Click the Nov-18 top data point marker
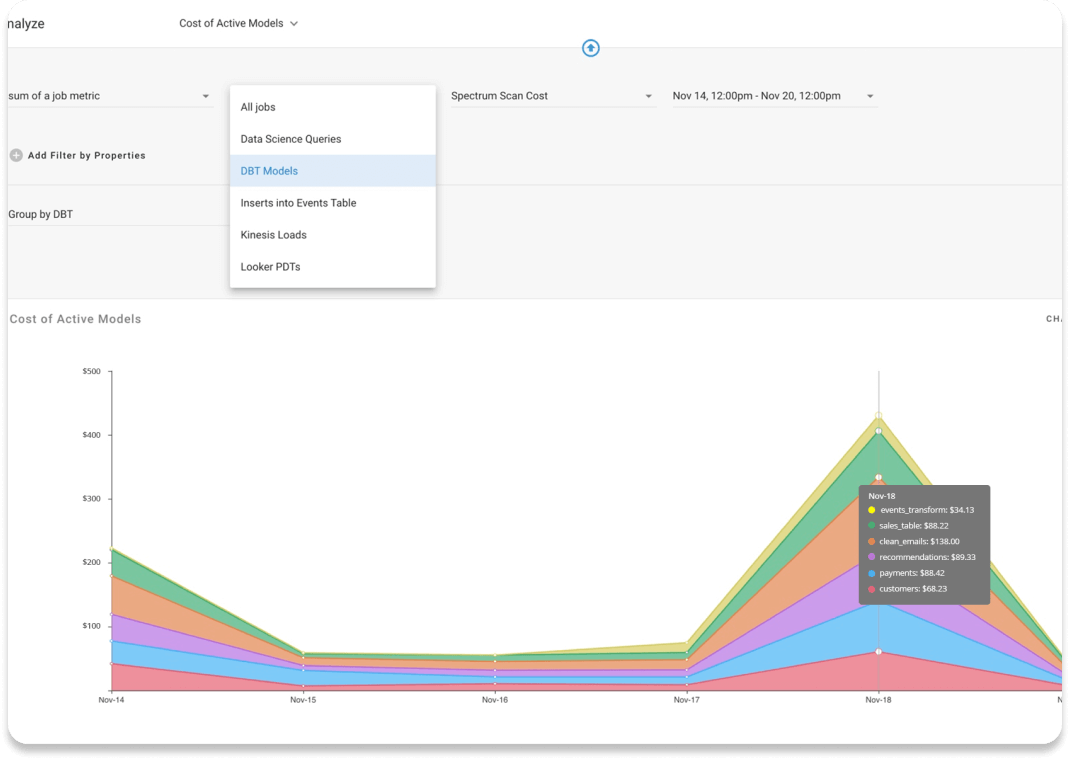The height and width of the screenshot is (760, 1070). [x=879, y=416]
